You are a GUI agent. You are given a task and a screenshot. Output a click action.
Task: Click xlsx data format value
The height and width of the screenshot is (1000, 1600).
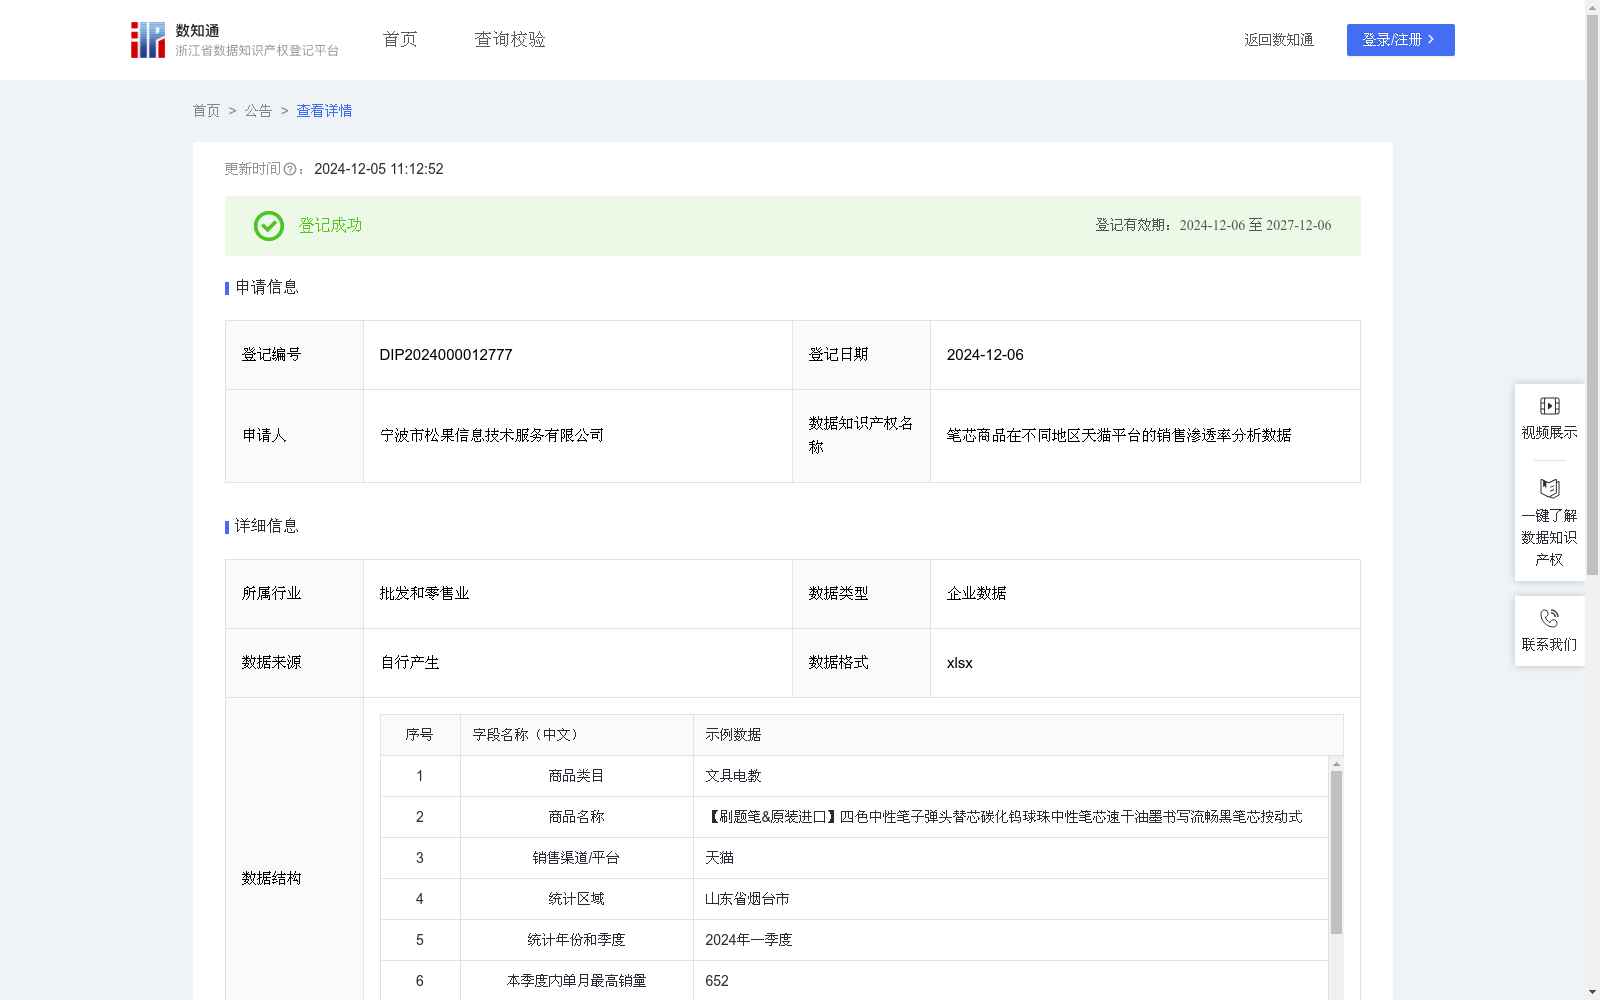tap(959, 663)
